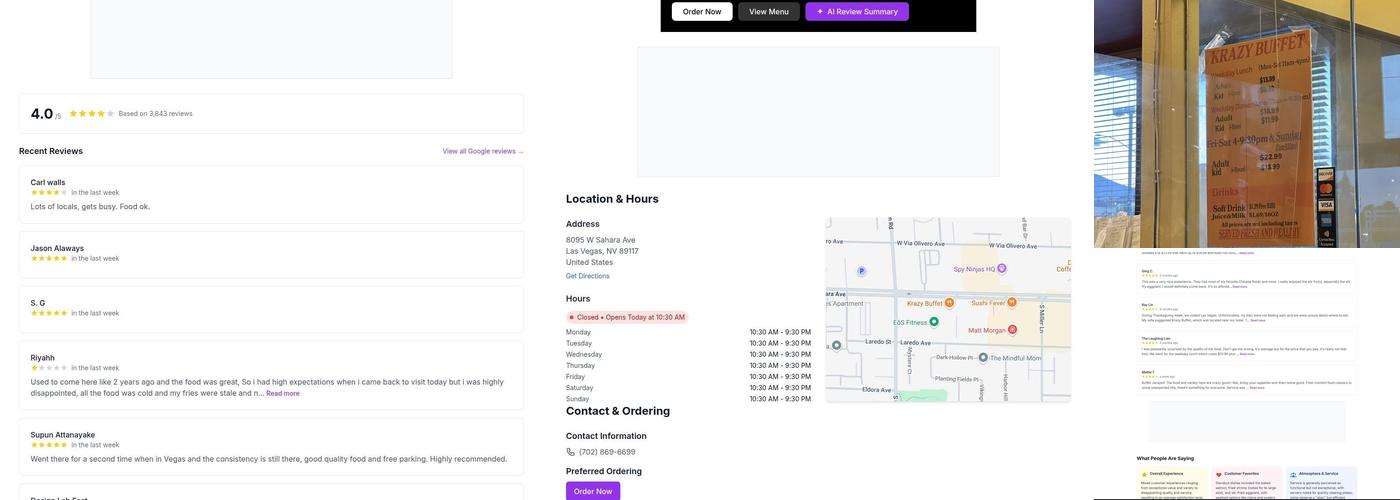The width and height of the screenshot is (1400, 500).
Task: Click the Matt Morgan map pin
Action: (x=1012, y=329)
